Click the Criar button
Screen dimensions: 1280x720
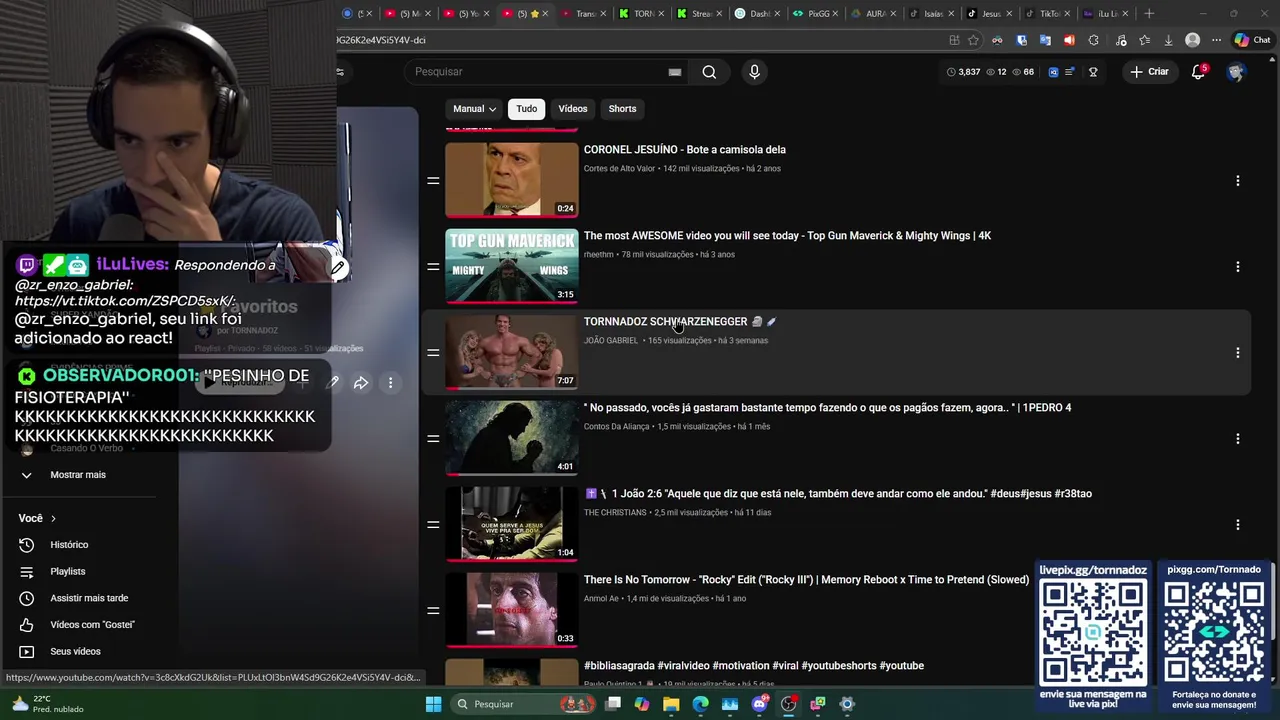click(x=1149, y=72)
